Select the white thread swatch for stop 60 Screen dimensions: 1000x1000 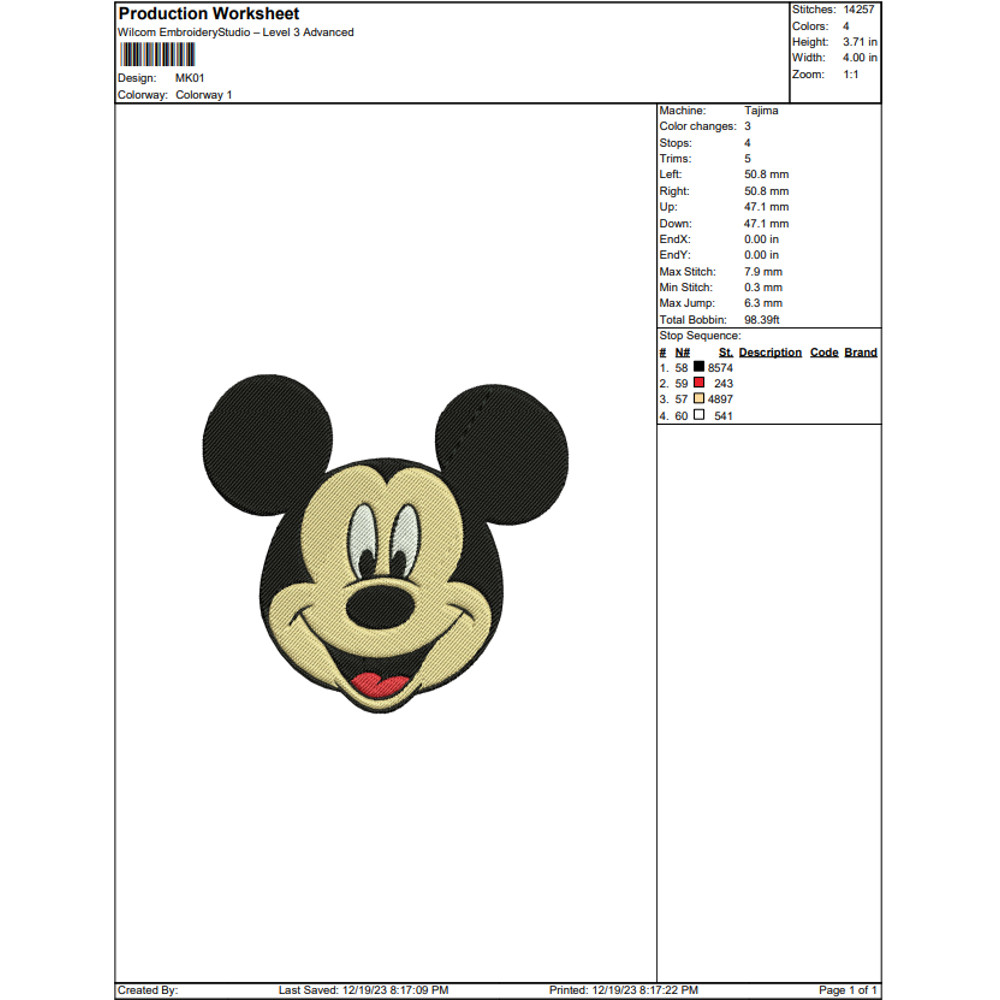pos(698,415)
